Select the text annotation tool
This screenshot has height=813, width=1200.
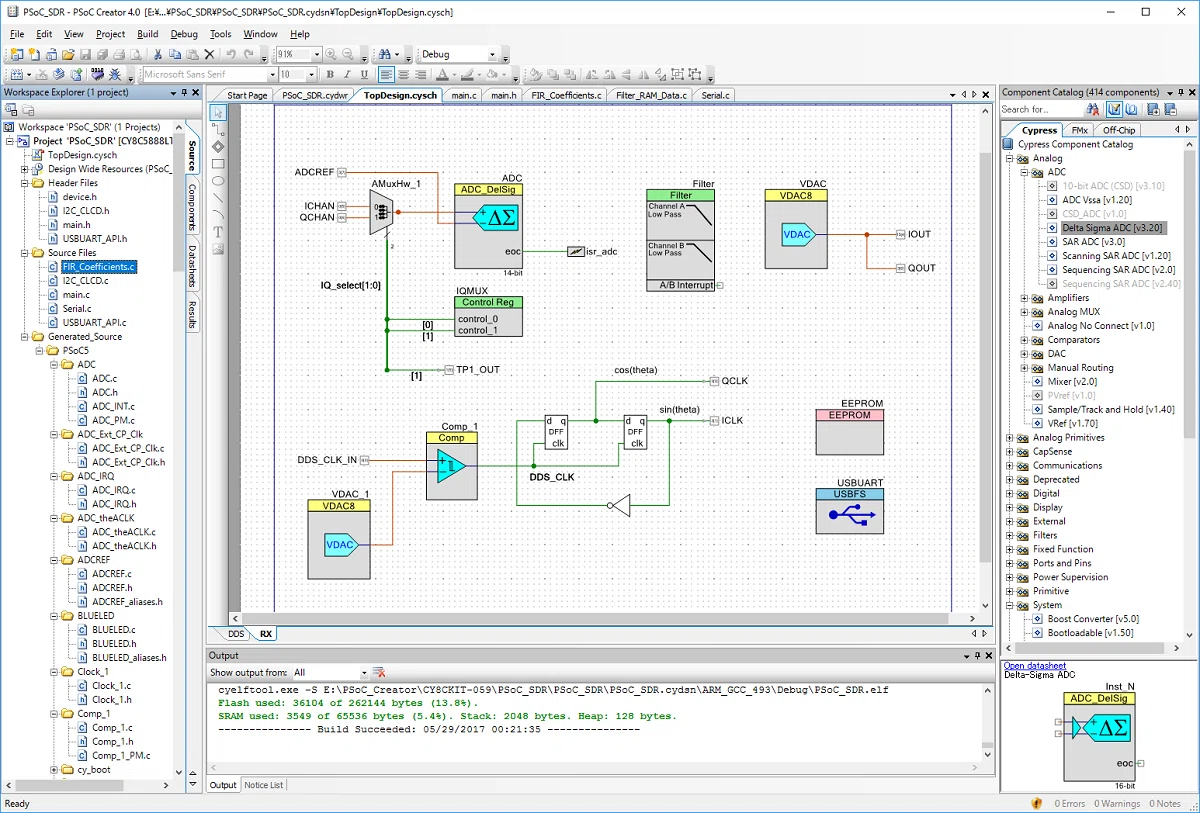coord(218,231)
